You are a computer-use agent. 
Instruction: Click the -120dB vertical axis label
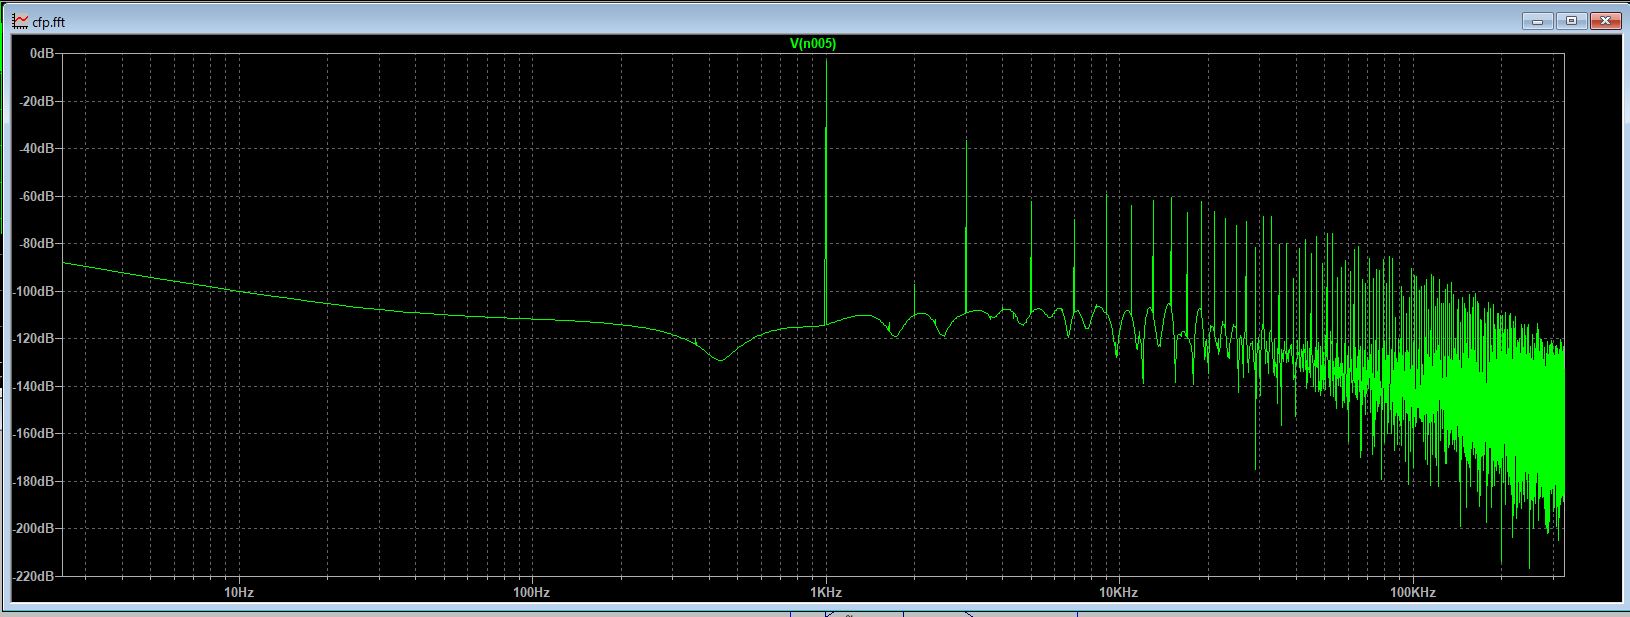[x=35, y=338]
